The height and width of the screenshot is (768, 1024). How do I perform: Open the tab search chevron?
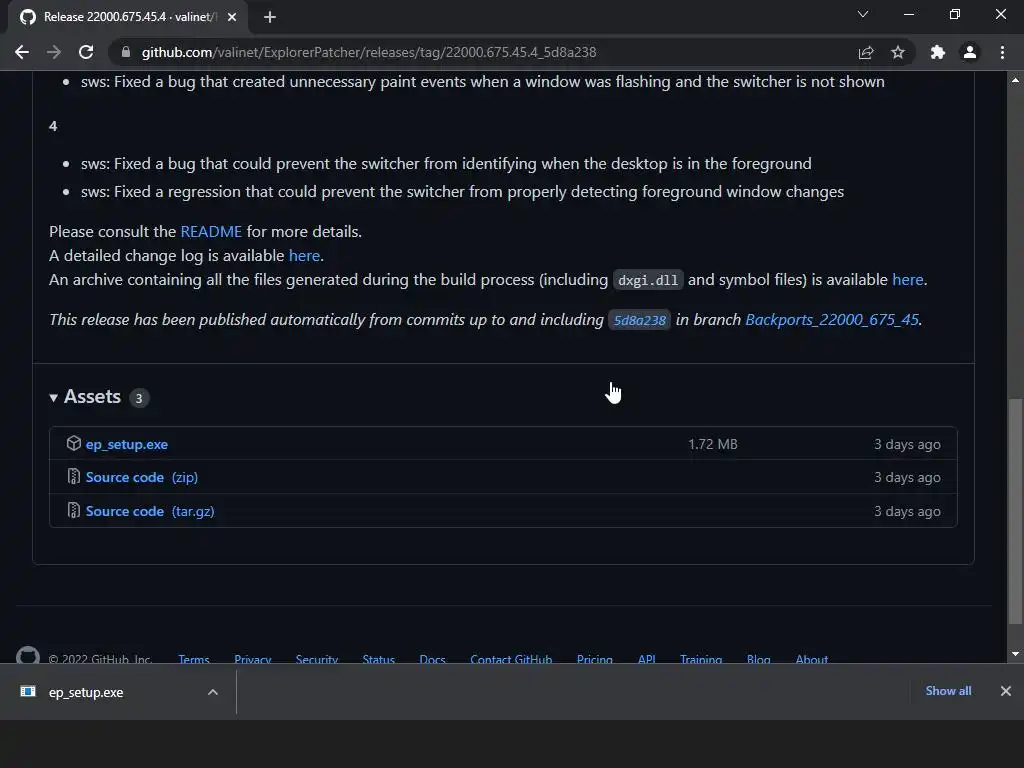click(863, 14)
